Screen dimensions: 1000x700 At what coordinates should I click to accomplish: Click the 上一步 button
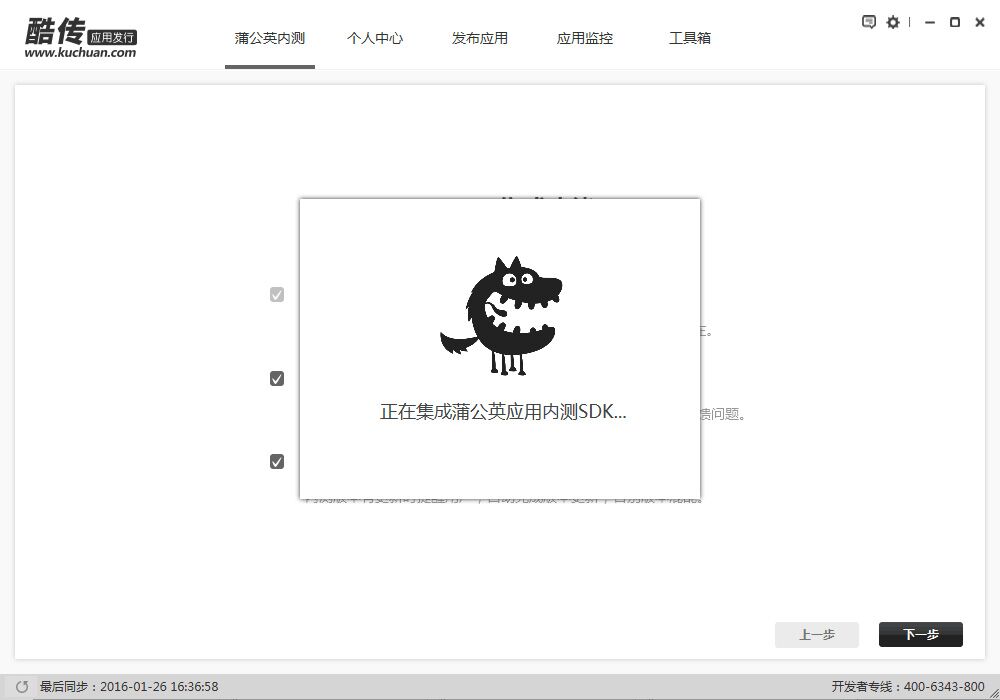tap(816, 635)
